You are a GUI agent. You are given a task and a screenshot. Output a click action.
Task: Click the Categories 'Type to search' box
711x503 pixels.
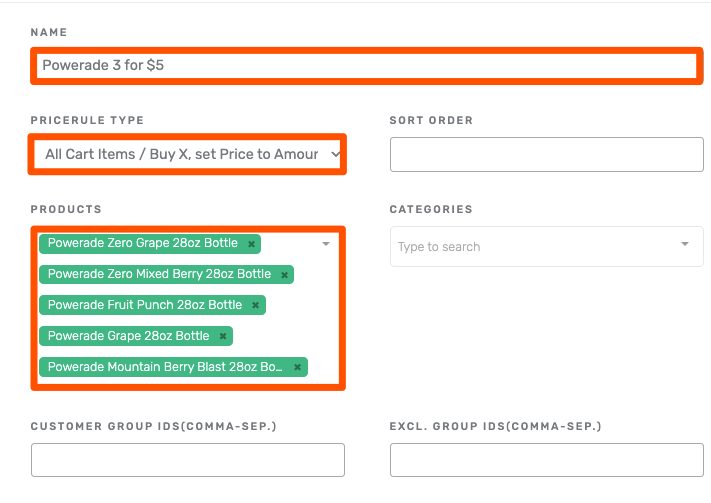[x=530, y=246]
